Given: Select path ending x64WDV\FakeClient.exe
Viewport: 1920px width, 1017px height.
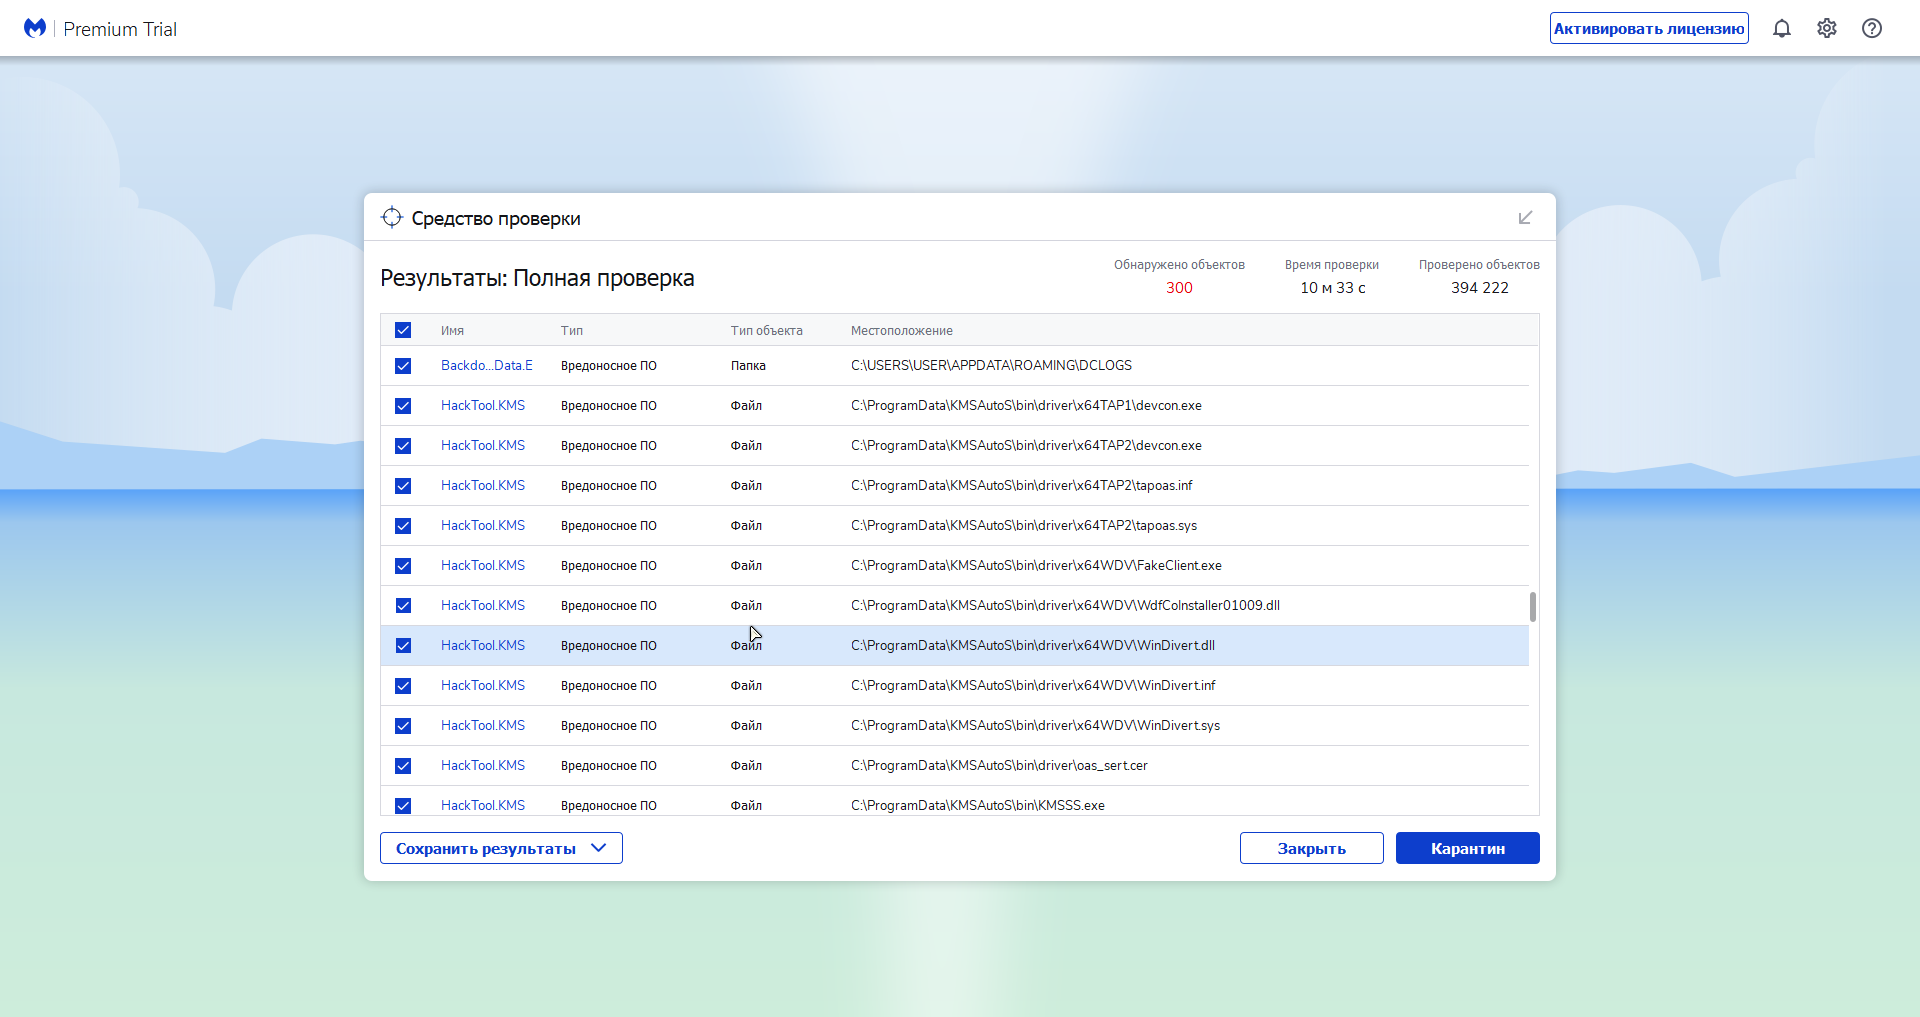Looking at the screenshot, I should click(x=1037, y=565).
